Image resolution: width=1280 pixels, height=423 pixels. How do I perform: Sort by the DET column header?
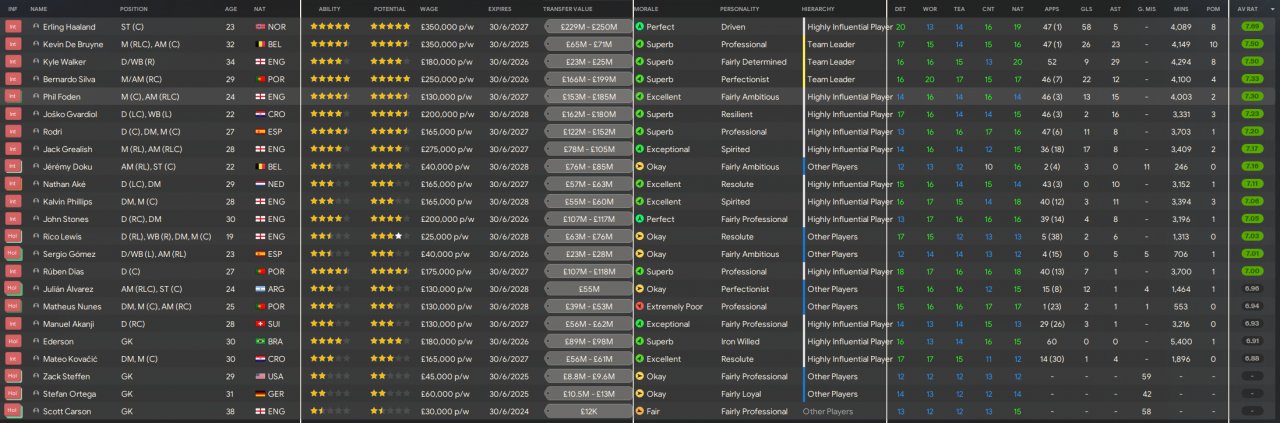[900, 8]
